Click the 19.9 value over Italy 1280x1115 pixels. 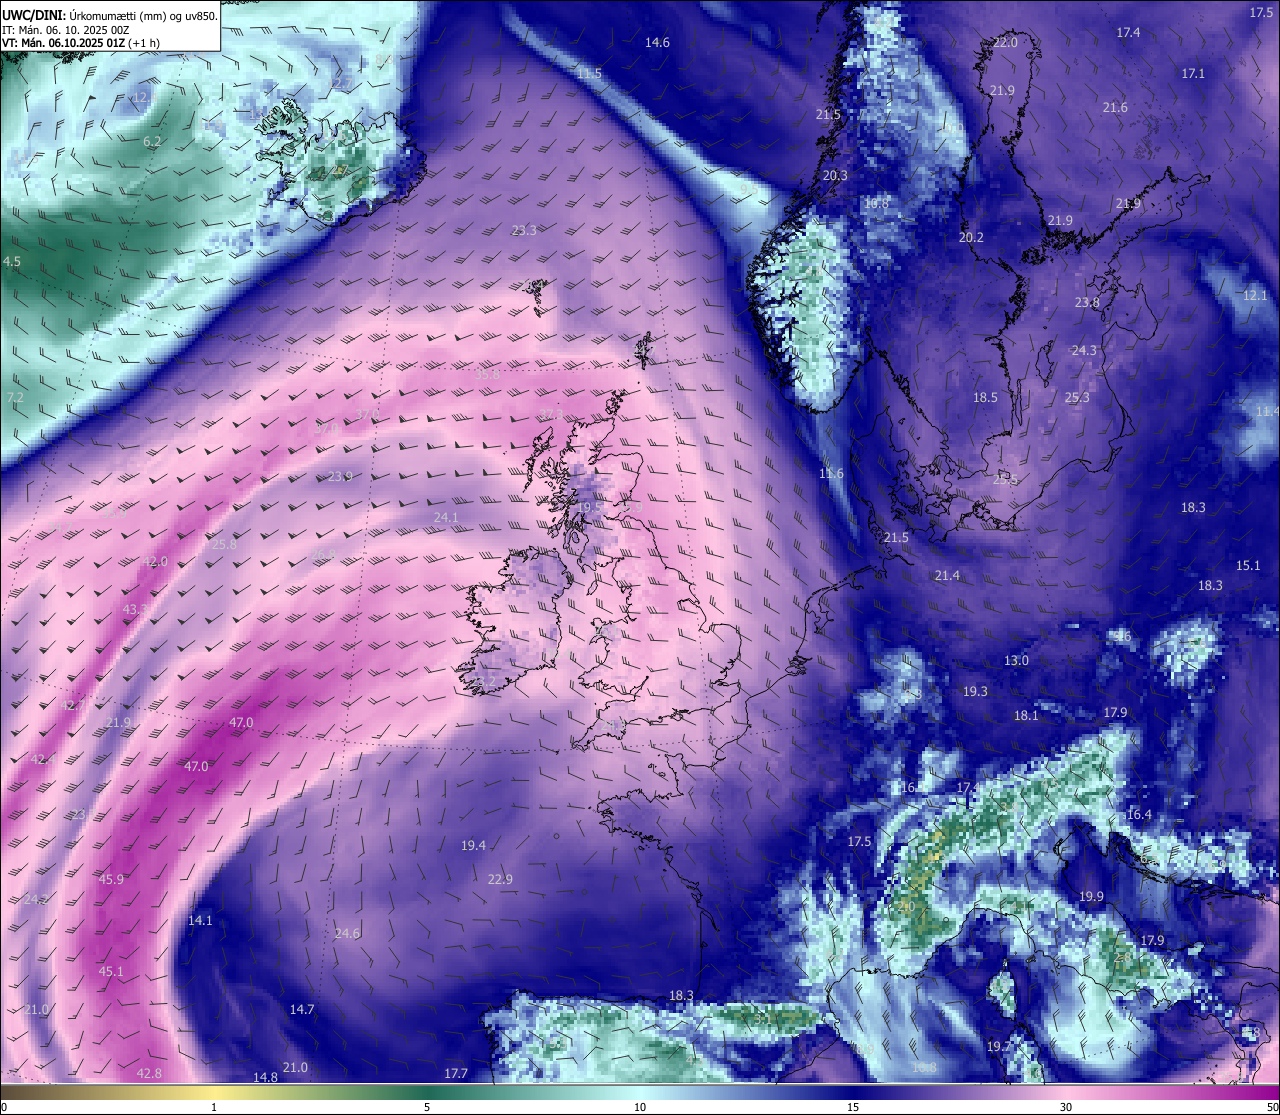(x=1091, y=897)
